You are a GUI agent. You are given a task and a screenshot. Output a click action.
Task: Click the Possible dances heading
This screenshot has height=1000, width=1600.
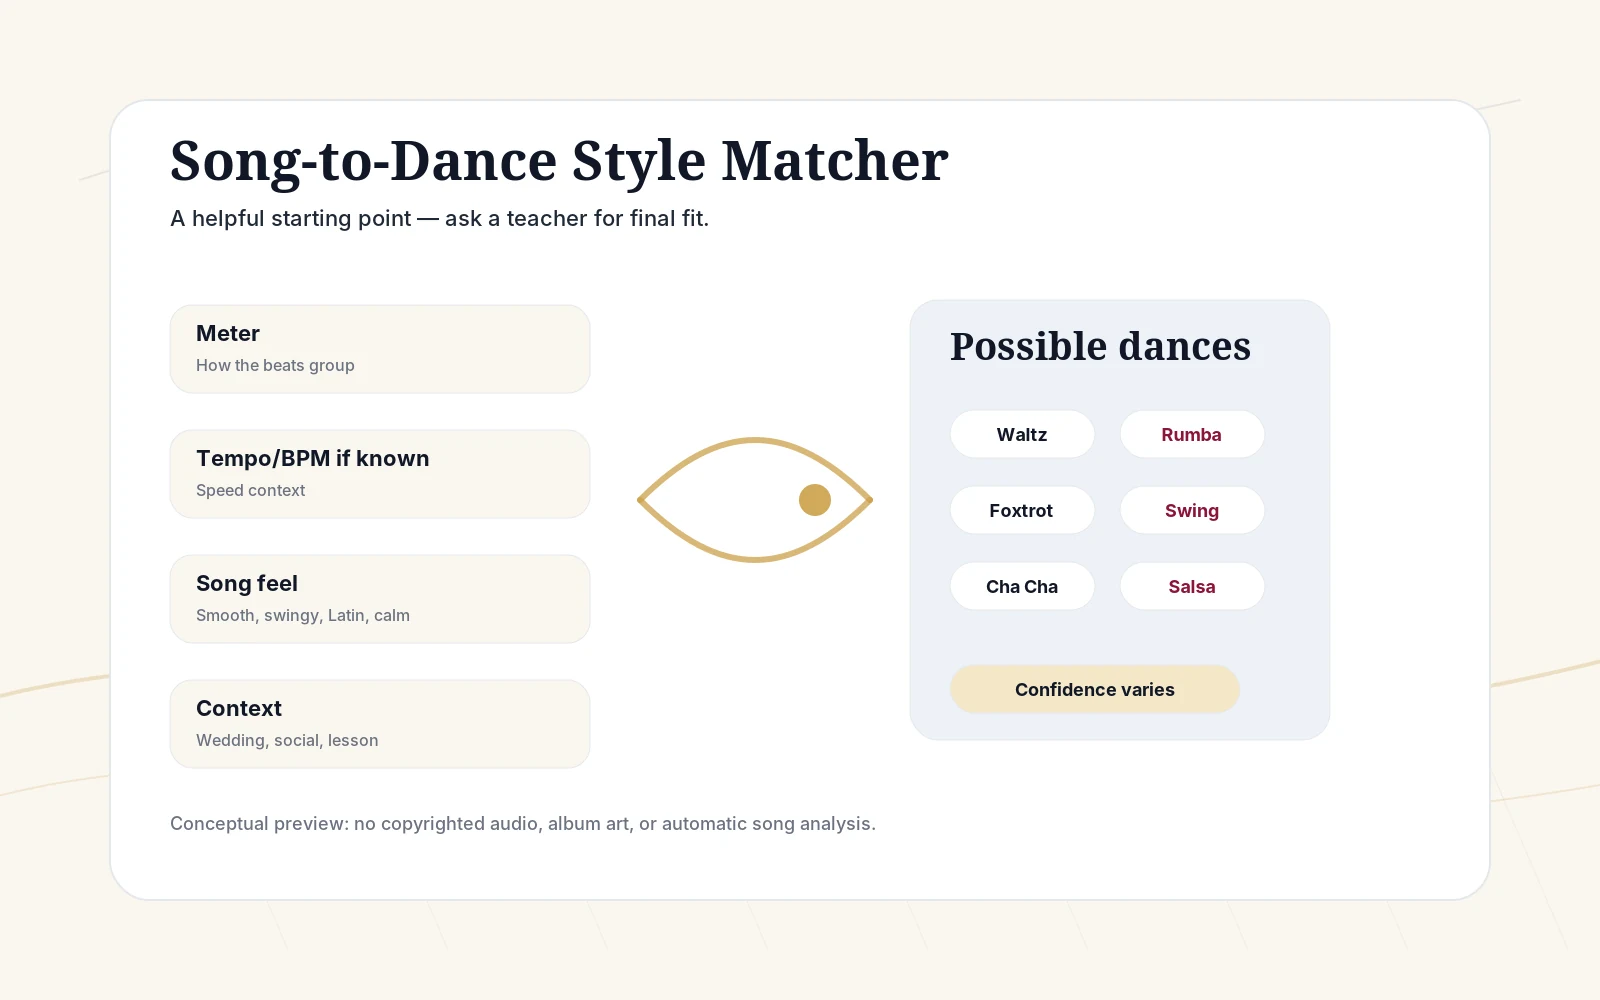coord(1100,347)
